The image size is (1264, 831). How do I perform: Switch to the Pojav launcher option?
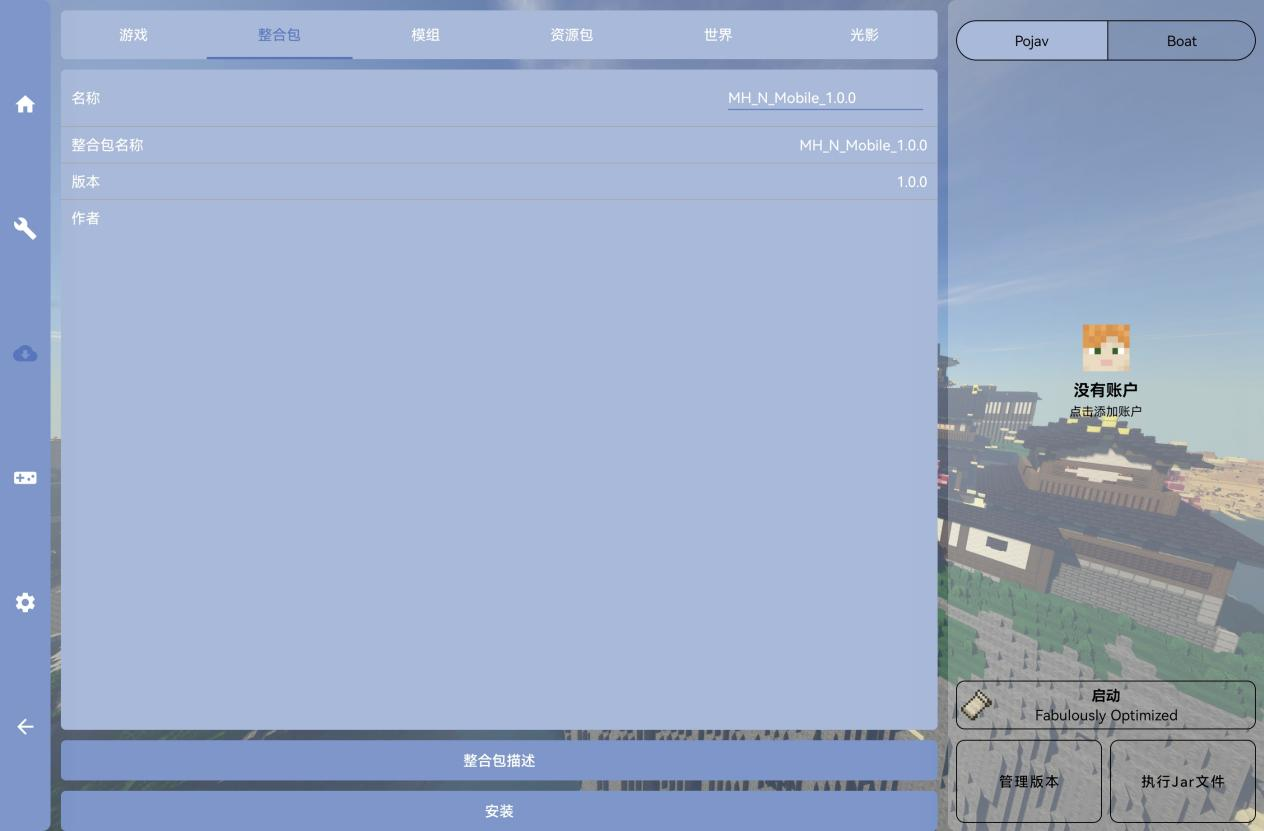coord(1032,41)
